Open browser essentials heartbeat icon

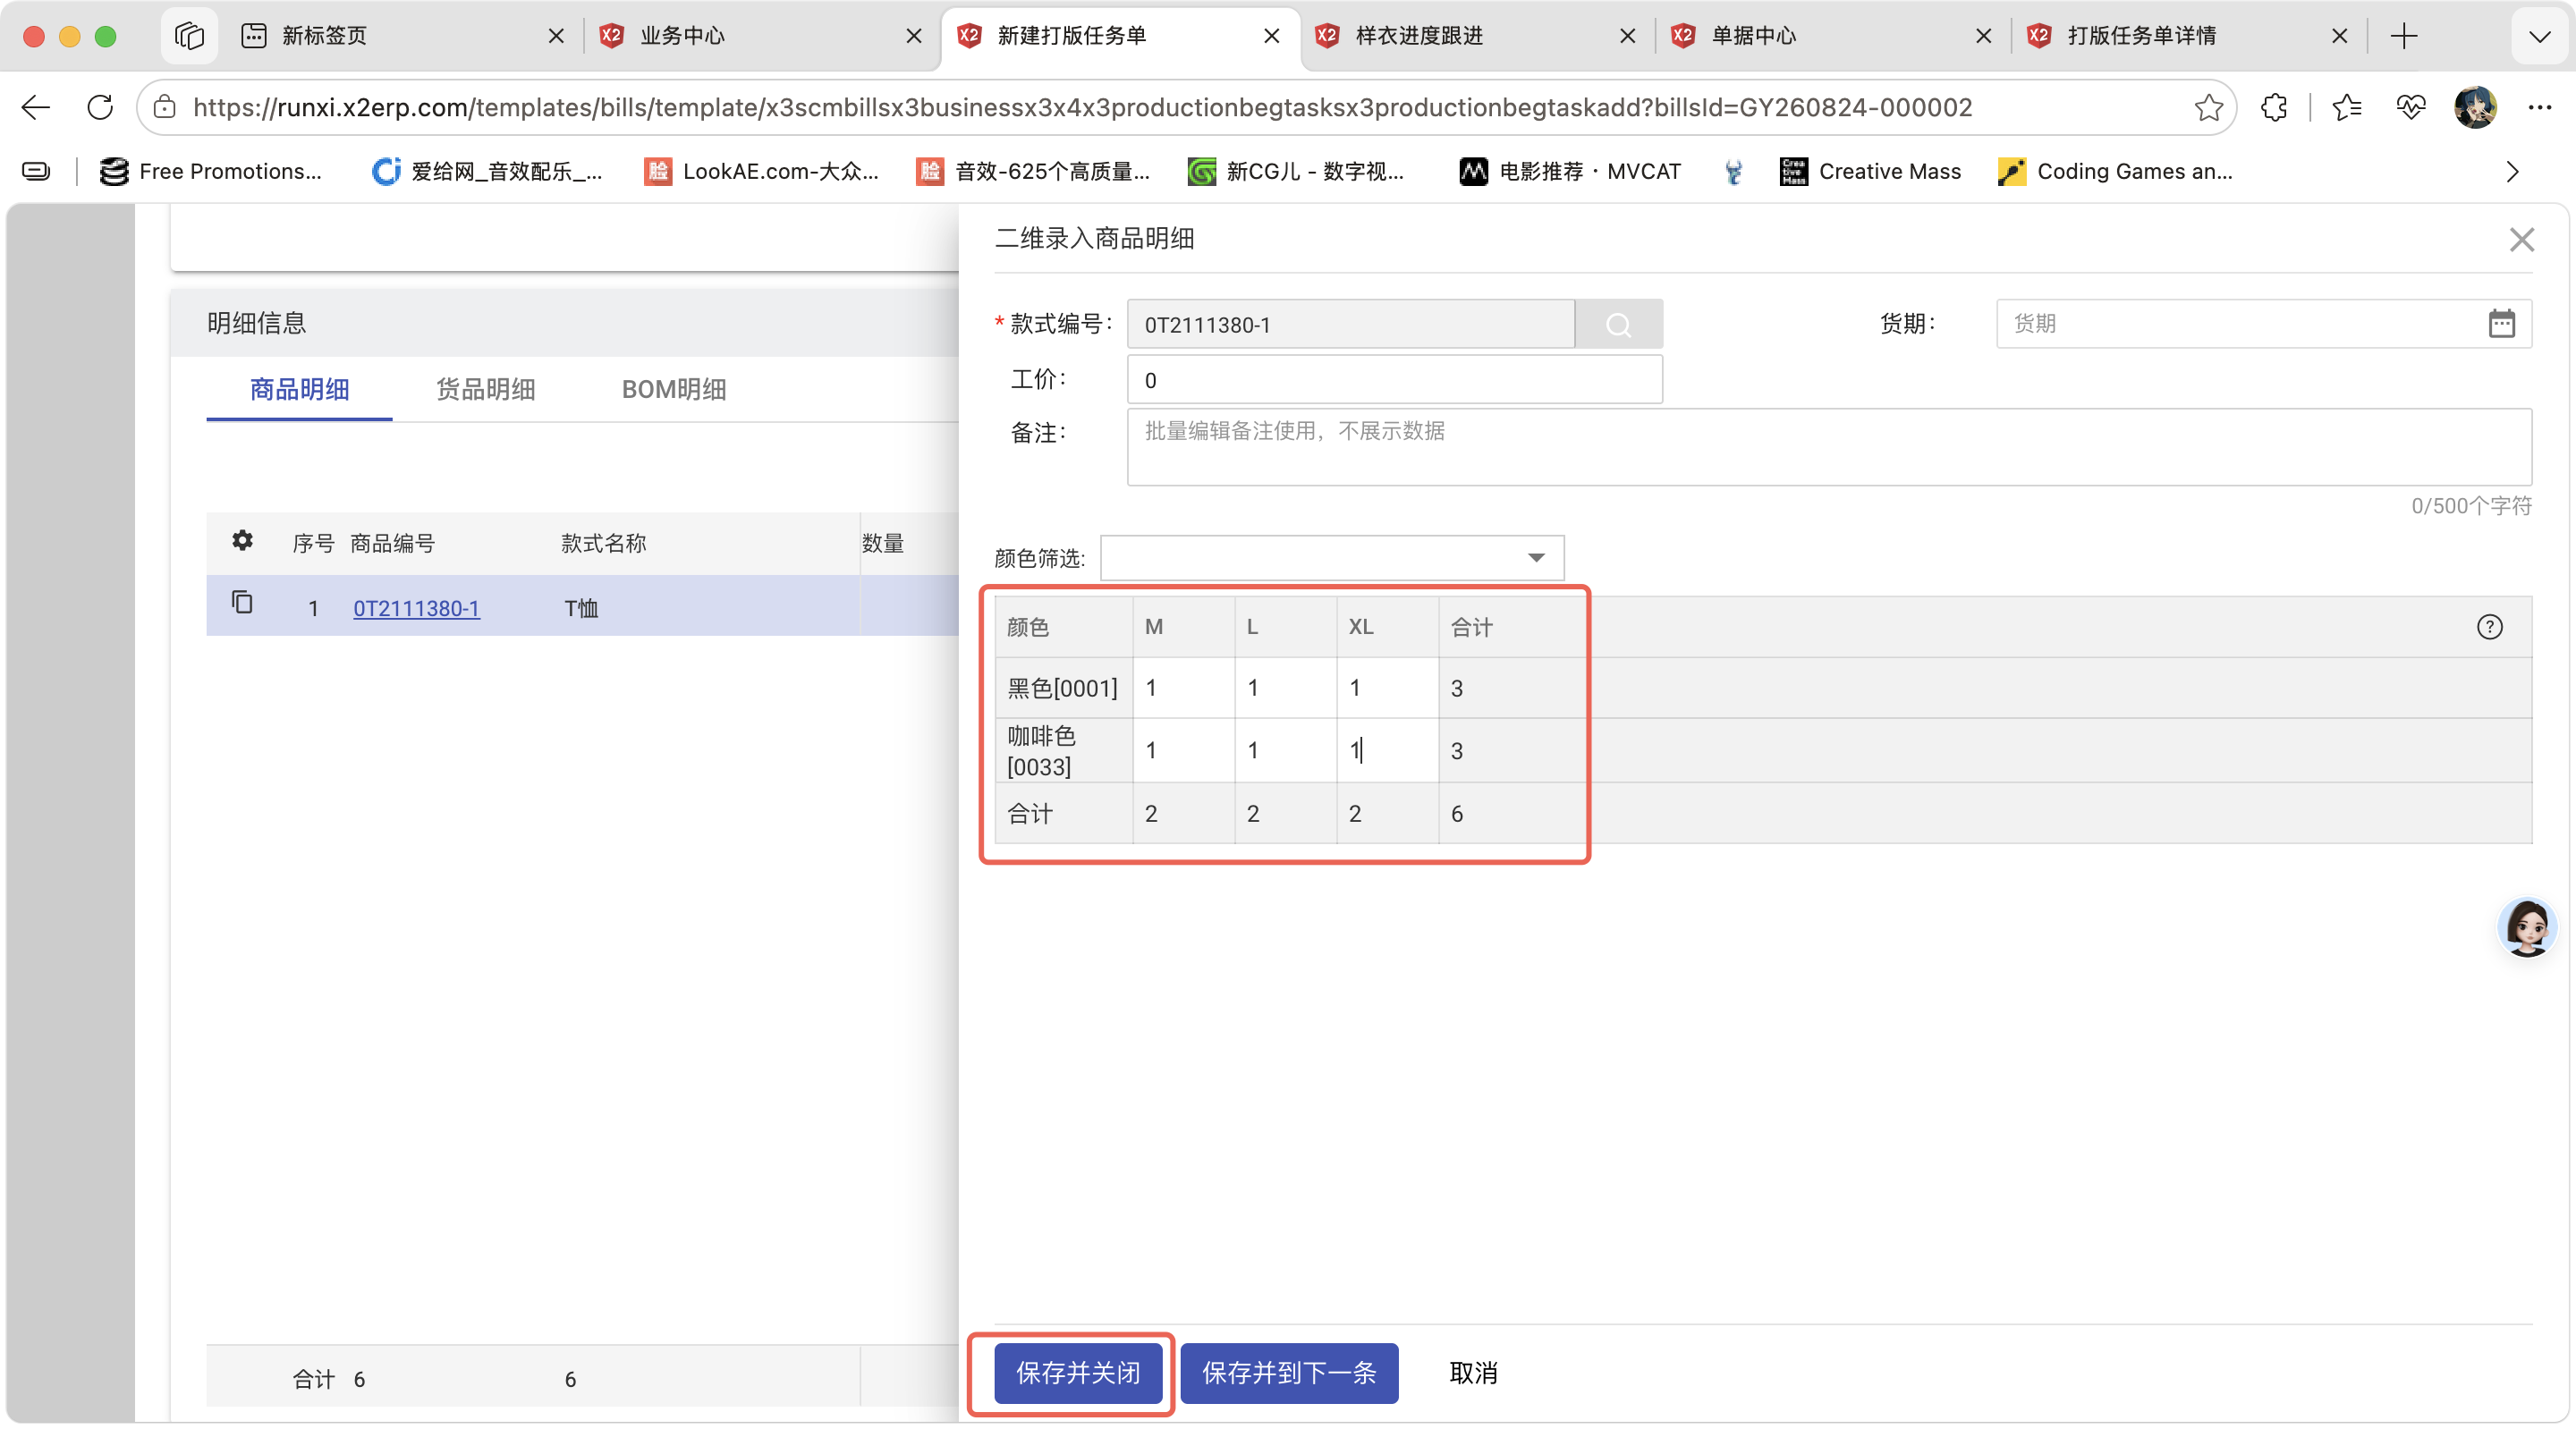(x=2411, y=107)
